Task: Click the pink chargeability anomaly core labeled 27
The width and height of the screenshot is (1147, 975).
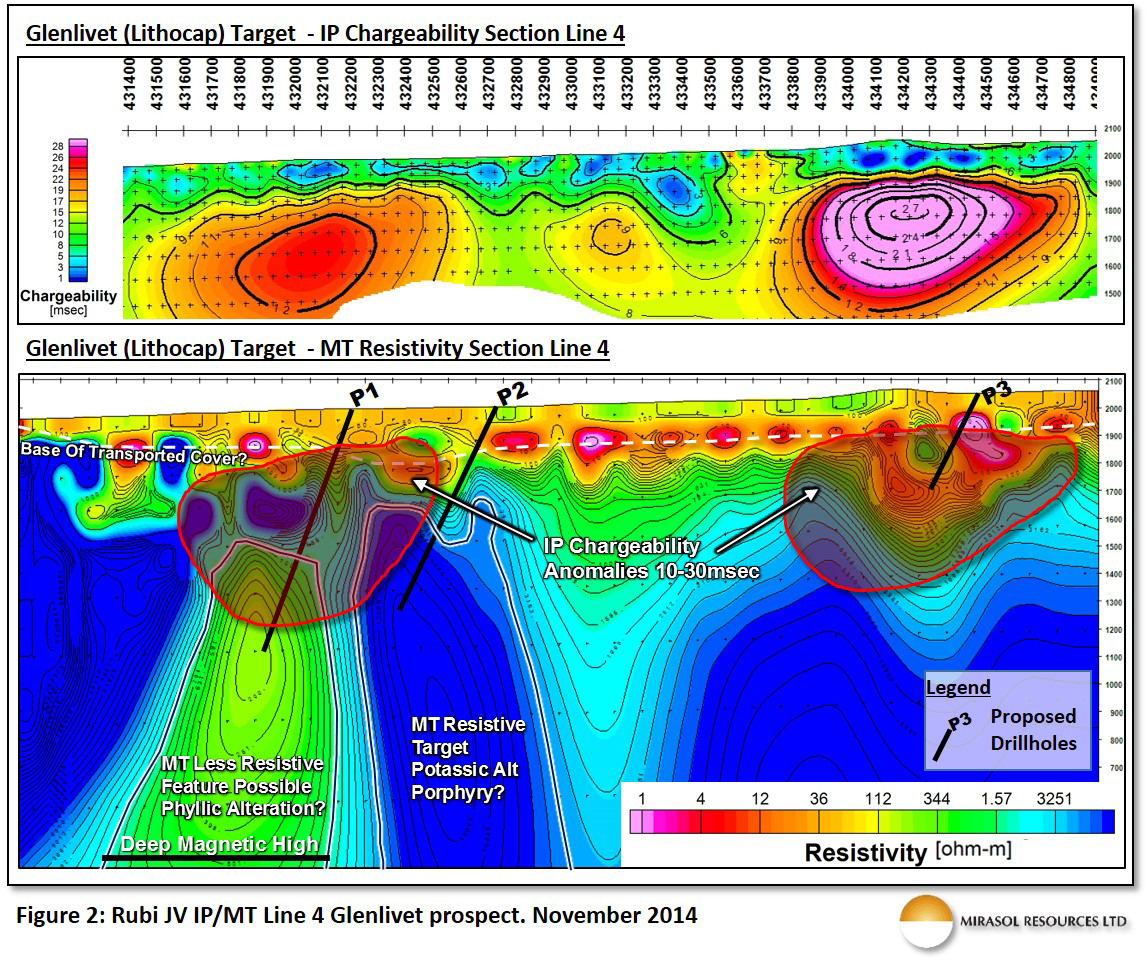Action: 909,212
